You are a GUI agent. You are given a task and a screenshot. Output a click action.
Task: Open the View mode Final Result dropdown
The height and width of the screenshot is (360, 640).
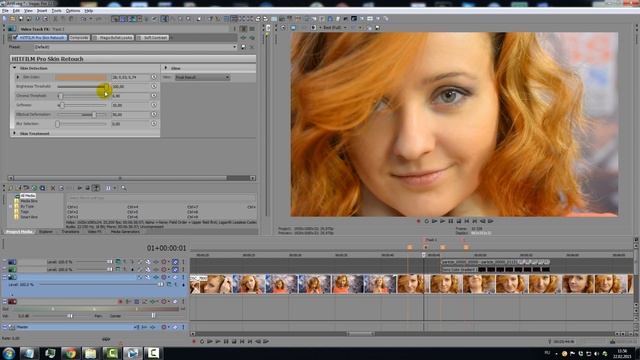[202, 77]
